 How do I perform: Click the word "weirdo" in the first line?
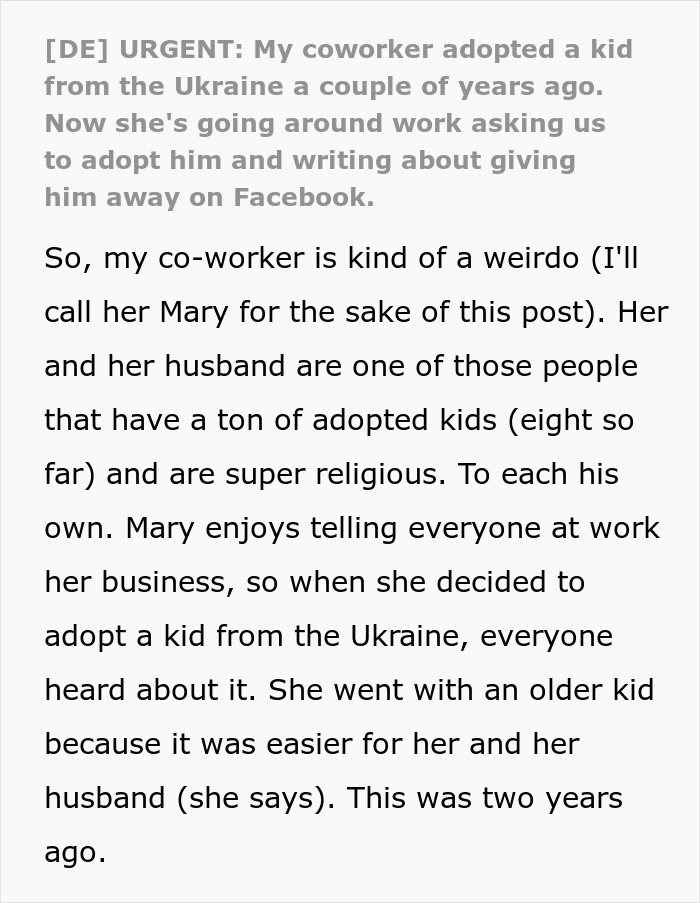tap(531, 258)
